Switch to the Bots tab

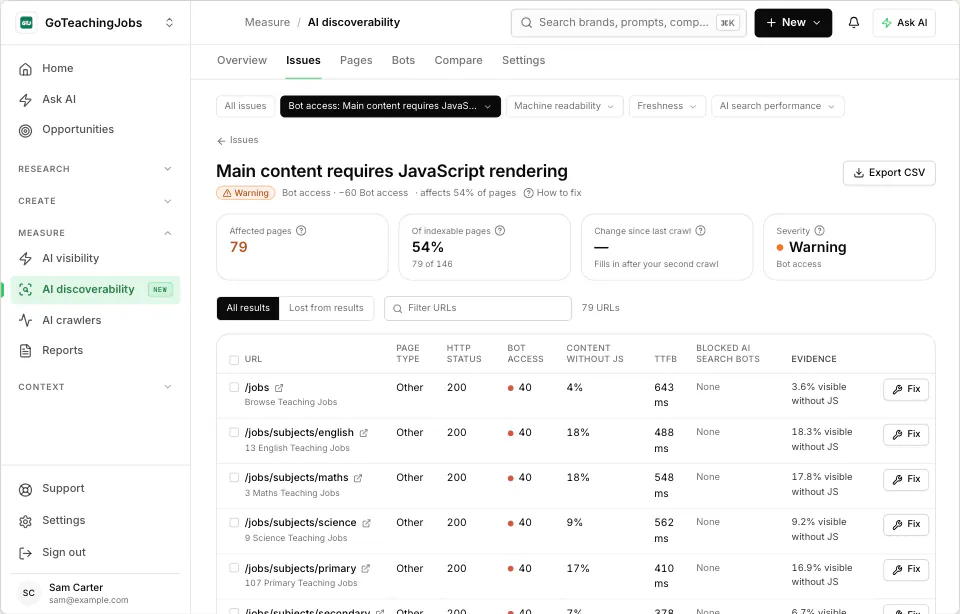point(403,60)
